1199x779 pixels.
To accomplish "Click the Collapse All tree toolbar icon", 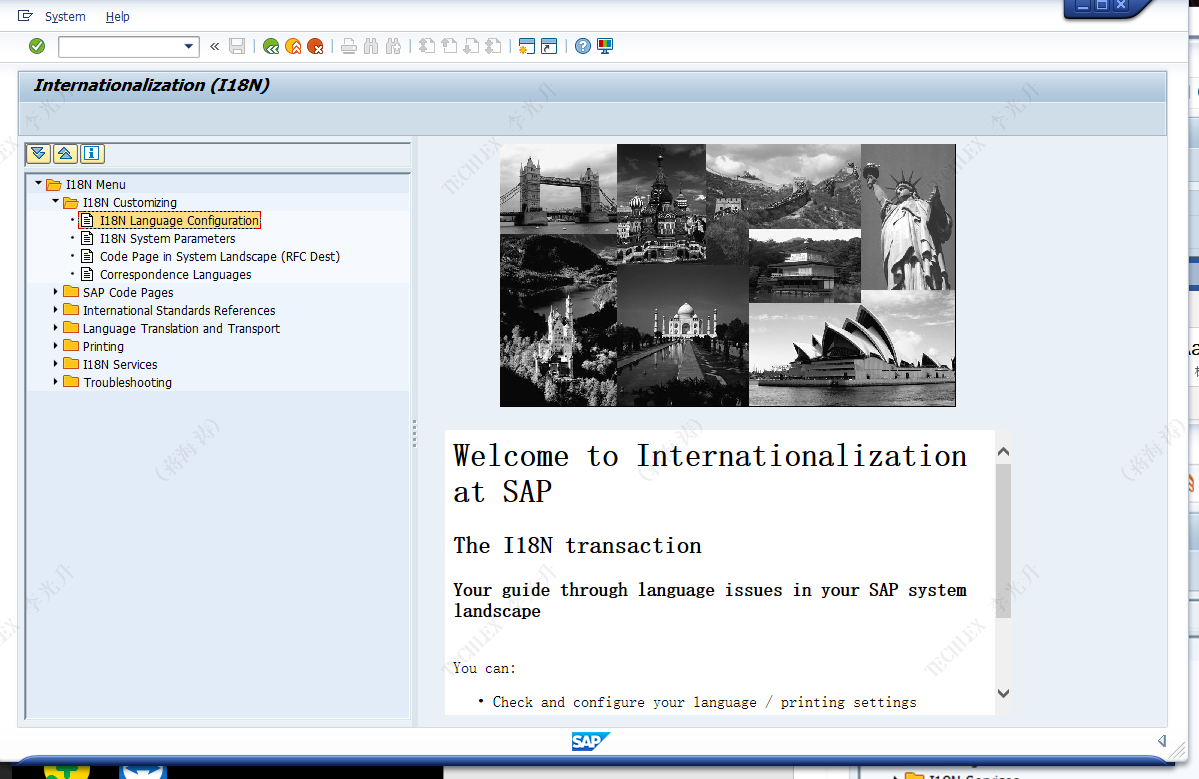I will [x=65, y=154].
